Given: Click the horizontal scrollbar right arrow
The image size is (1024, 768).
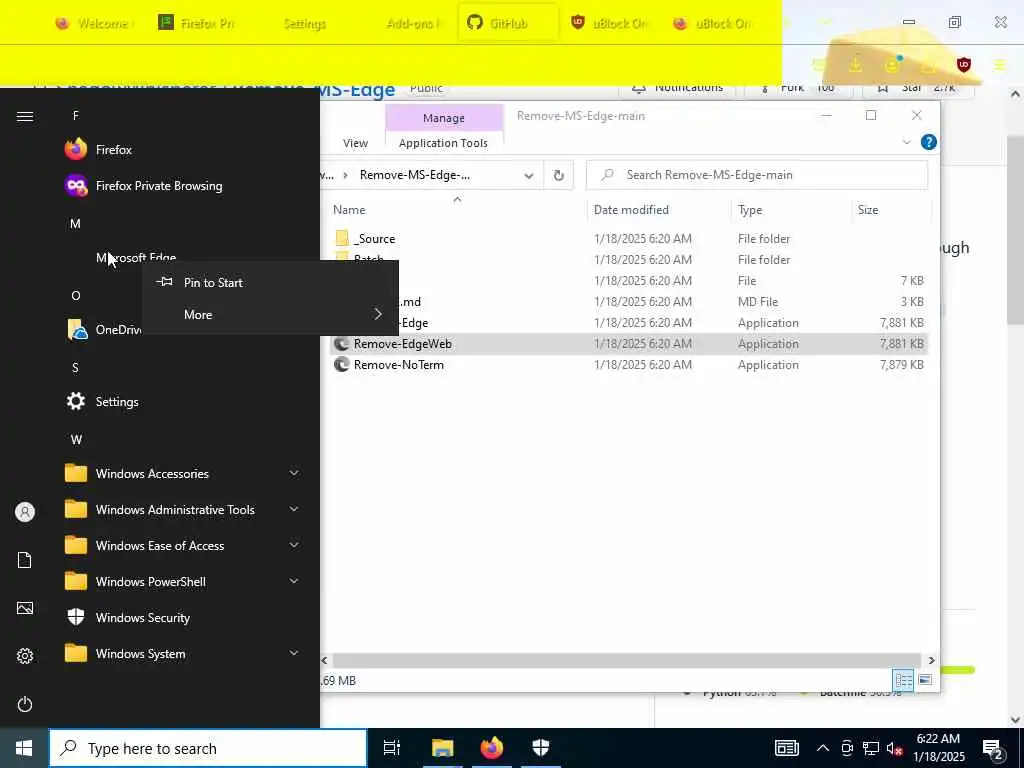Looking at the screenshot, I should point(931,661).
